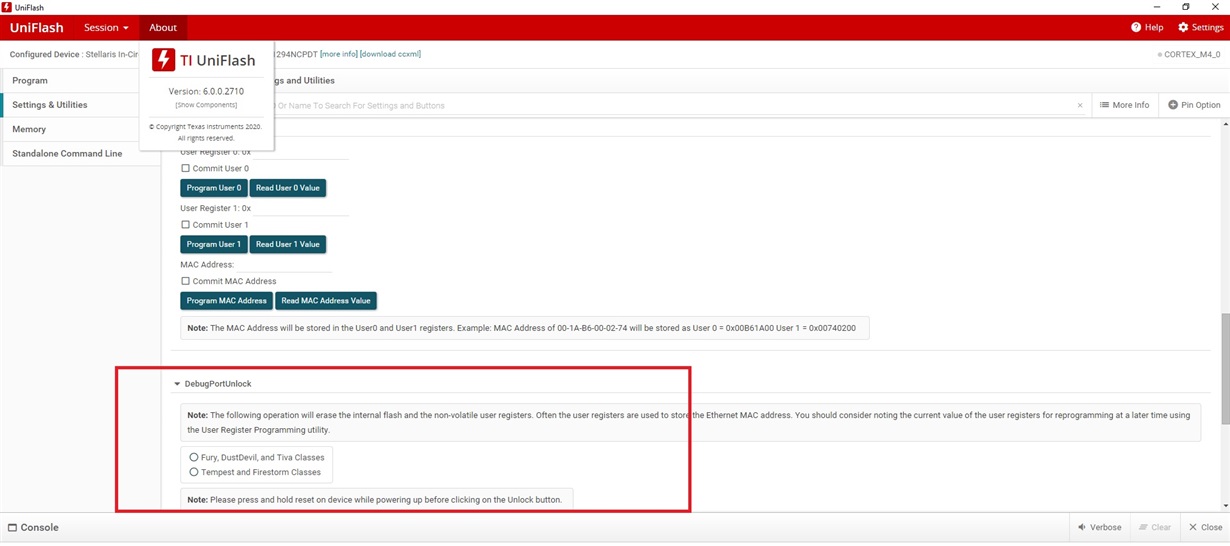Click the Pin Option plus icon

coord(1173,105)
